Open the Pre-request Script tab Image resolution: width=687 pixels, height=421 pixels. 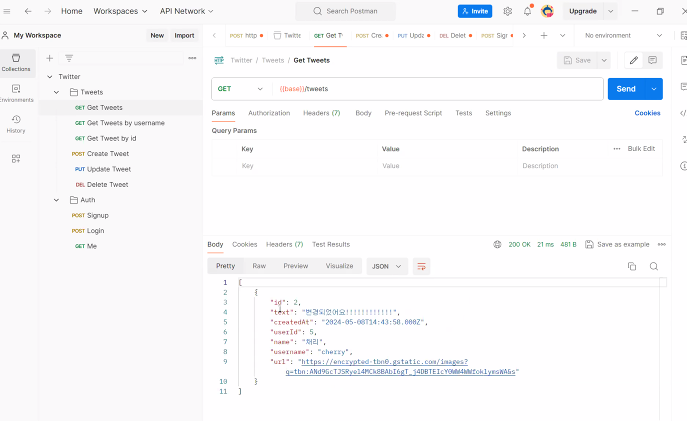pyautogui.click(x=413, y=113)
